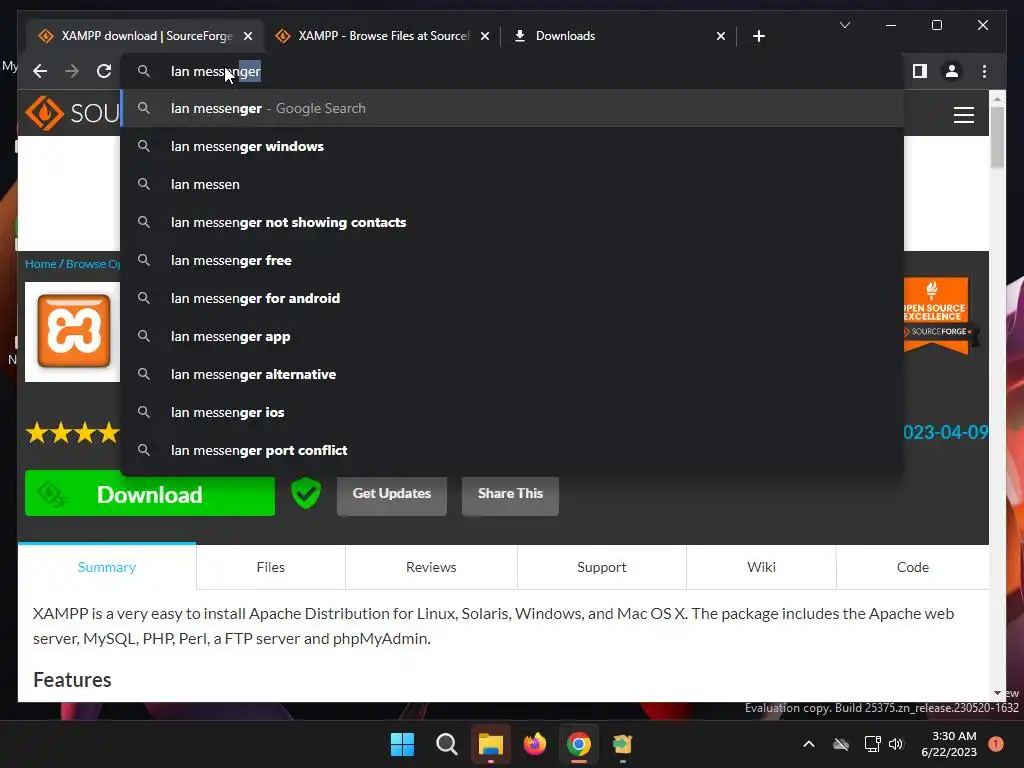1024x768 pixels.
Task: Click the volume speaker tray icon
Action: tap(895, 744)
